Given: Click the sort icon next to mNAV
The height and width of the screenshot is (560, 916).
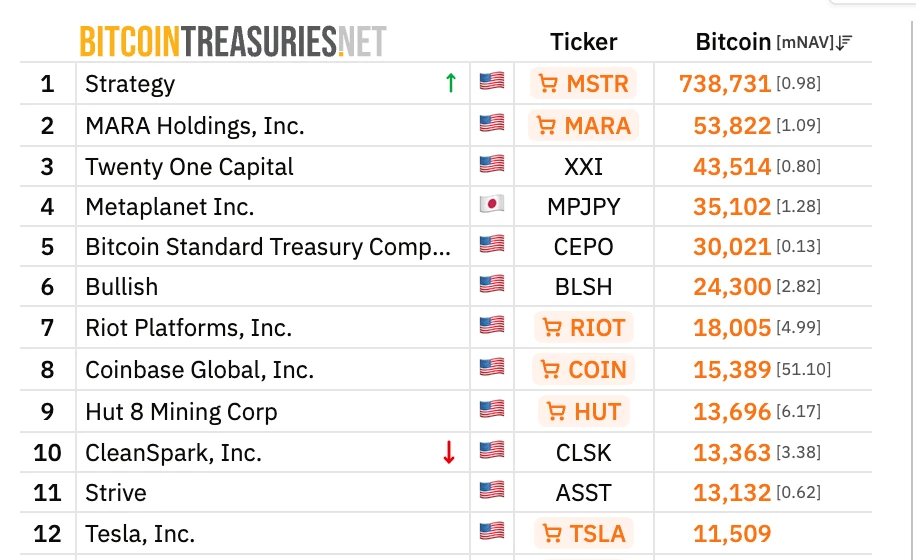Looking at the screenshot, I should (845, 42).
